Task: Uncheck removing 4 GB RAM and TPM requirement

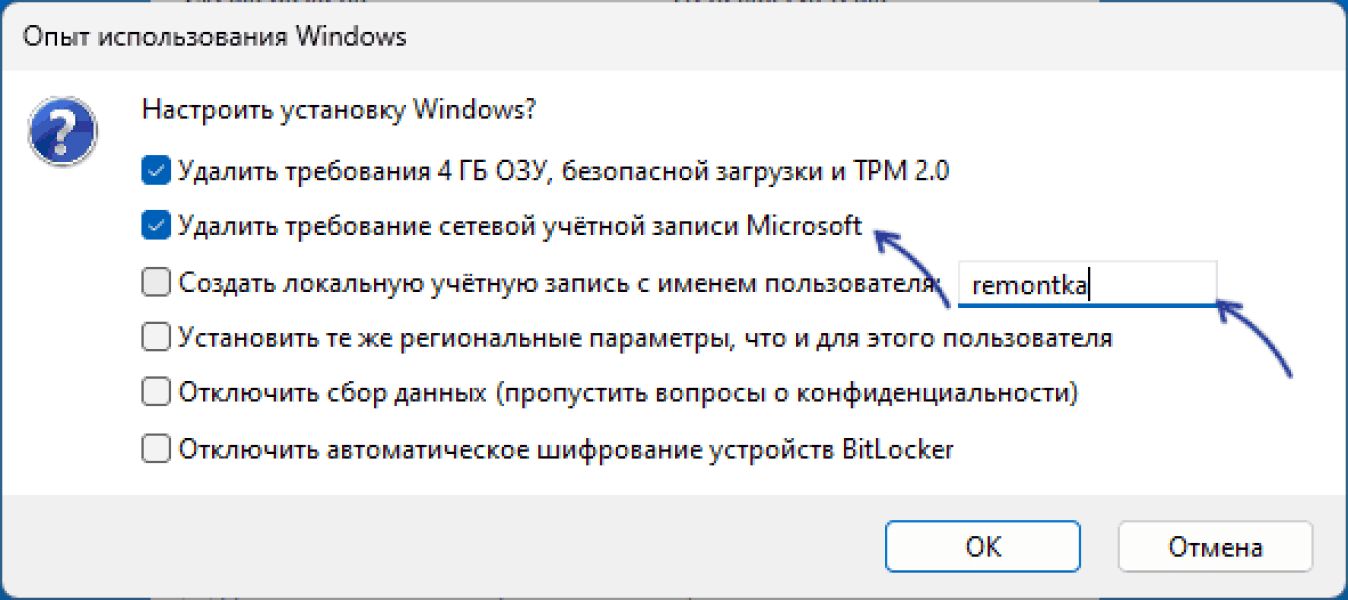Action: tap(155, 170)
